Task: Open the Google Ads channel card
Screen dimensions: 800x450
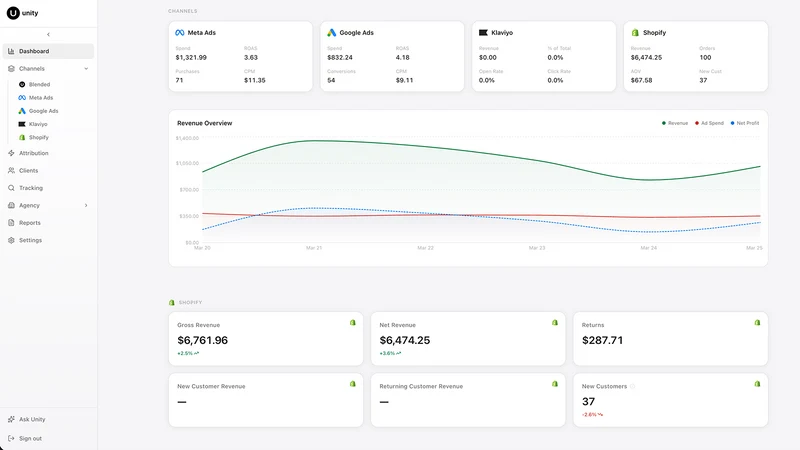Action: (x=392, y=56)
